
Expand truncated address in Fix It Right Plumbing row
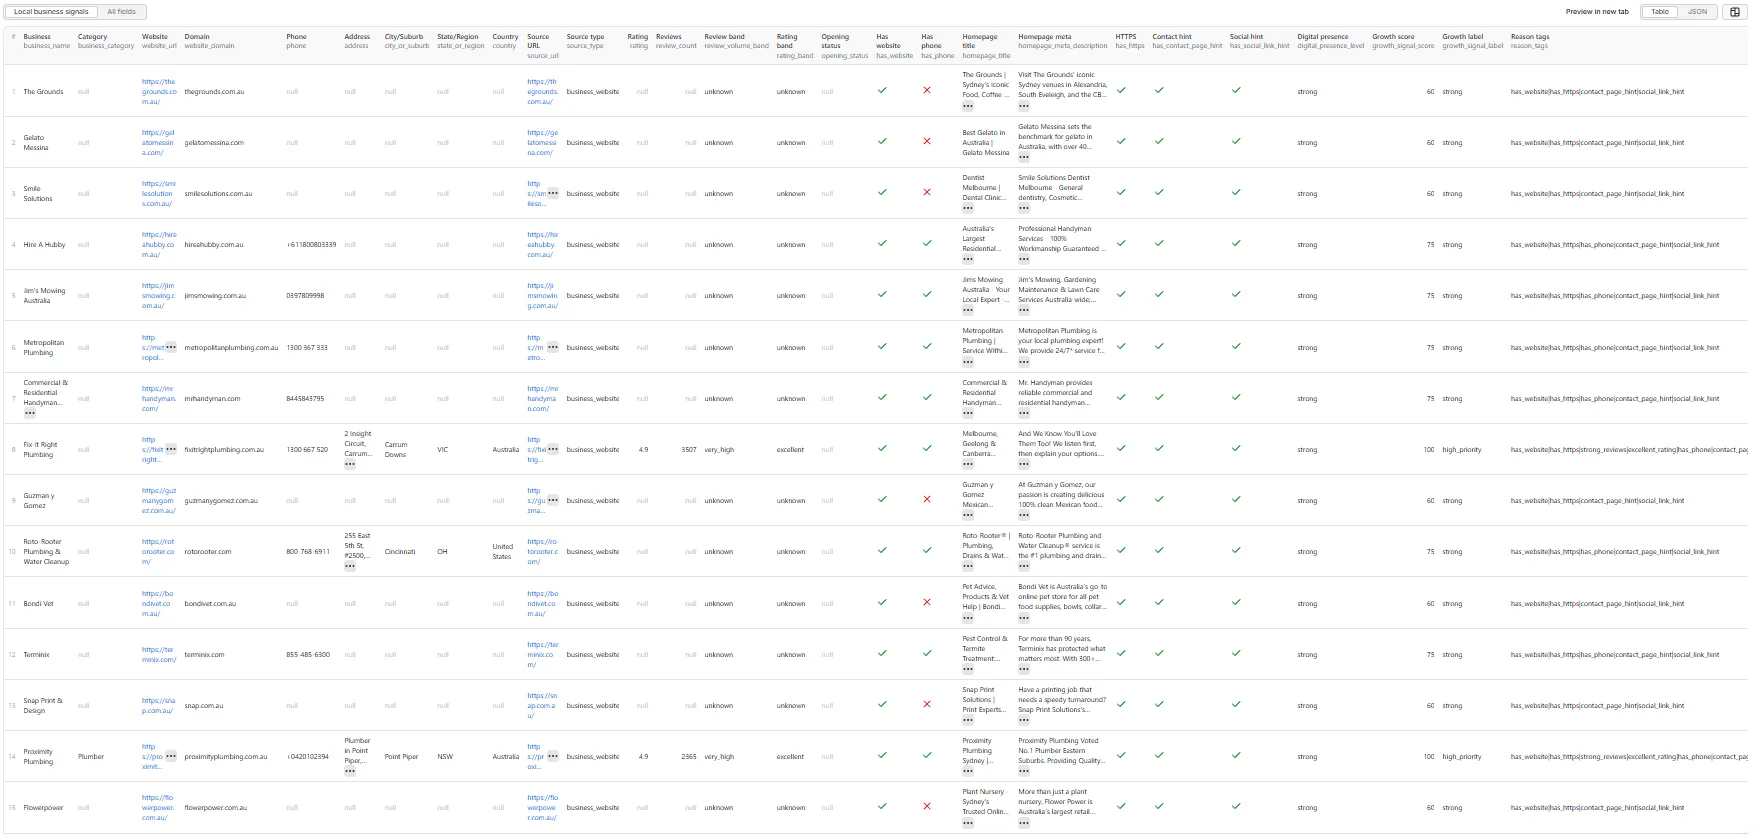tap(350, 464)
